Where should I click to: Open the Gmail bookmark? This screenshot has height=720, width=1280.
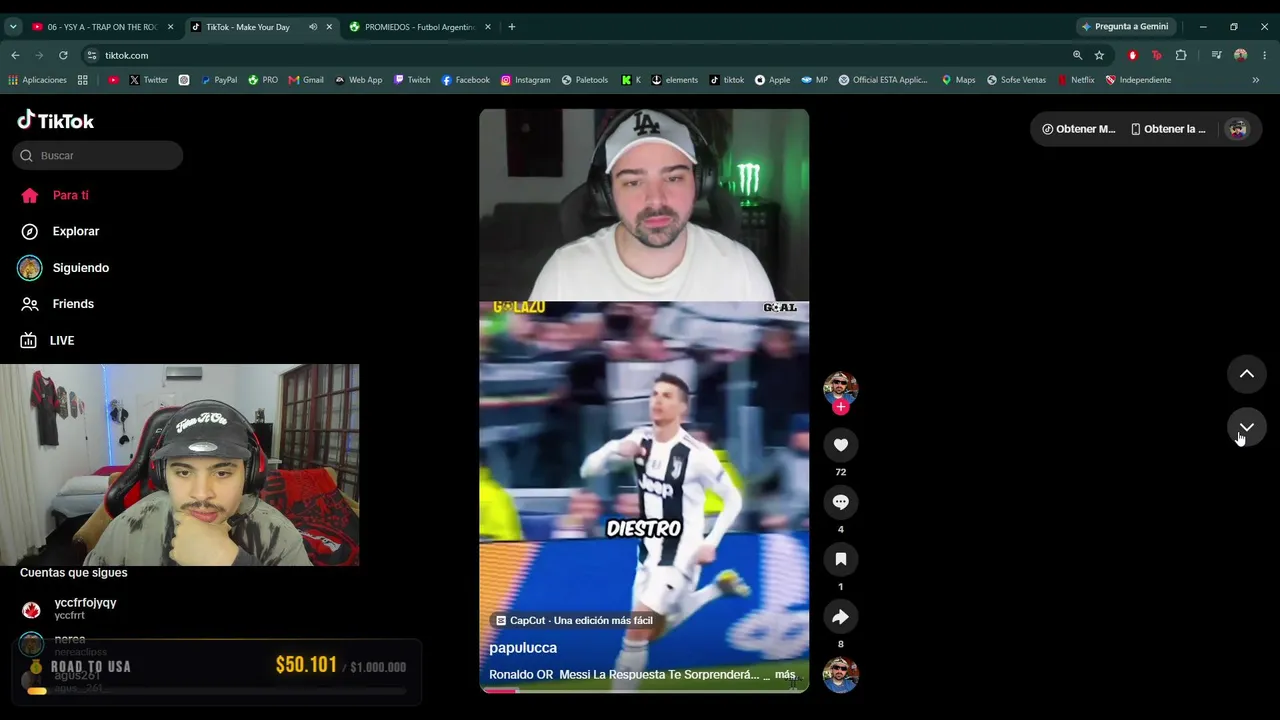(306, 80)
